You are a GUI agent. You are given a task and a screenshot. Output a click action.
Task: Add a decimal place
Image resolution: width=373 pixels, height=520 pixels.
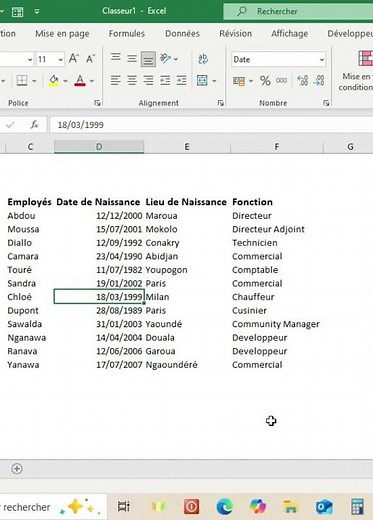(x=302, y=80)
